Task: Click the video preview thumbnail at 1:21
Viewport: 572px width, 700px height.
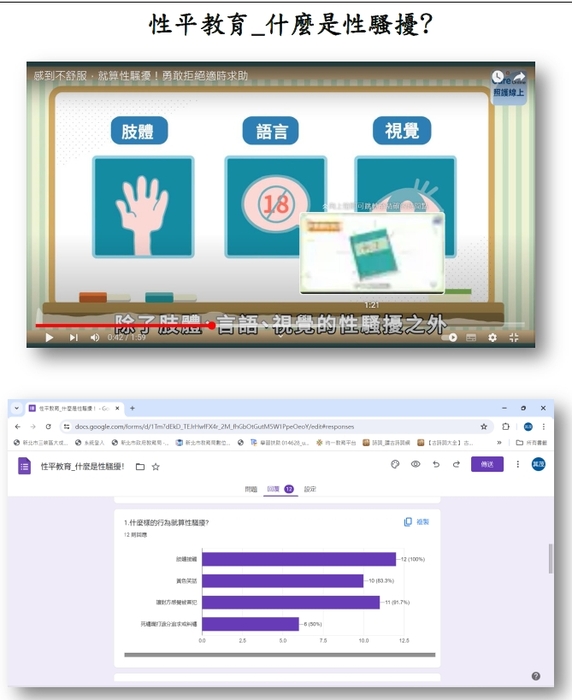Action: click(x=372, y=253)
